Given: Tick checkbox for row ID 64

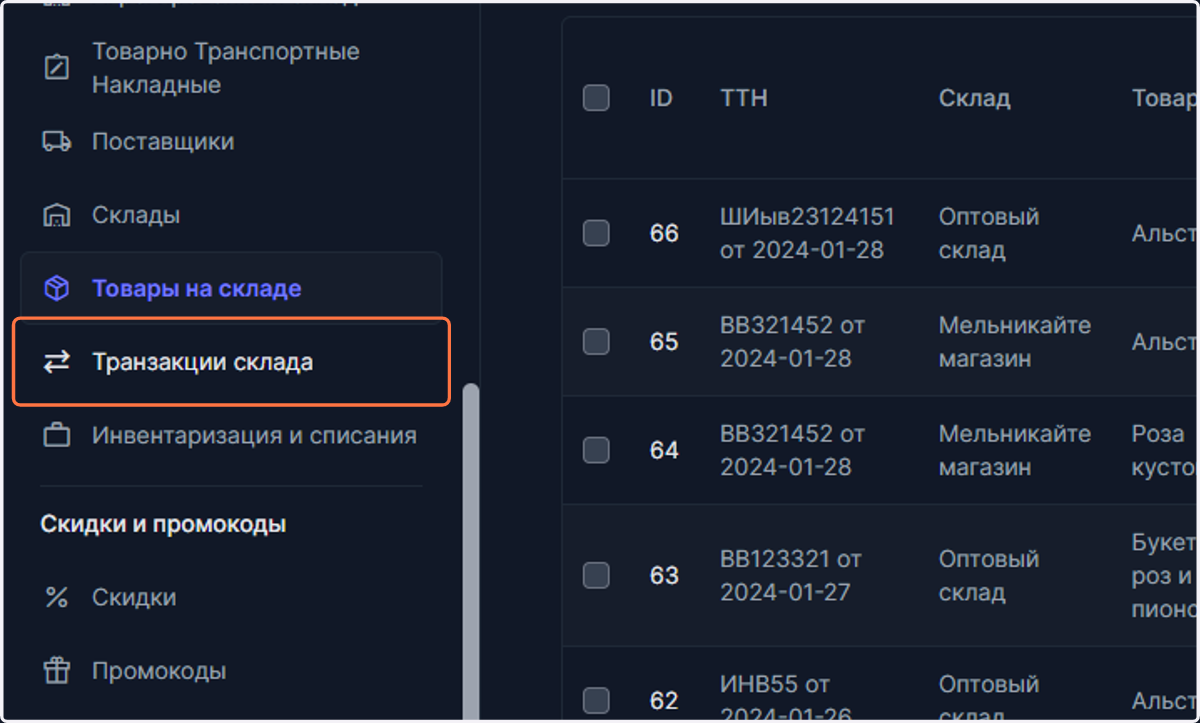Looking at the screenshot, I should [596, 450].
